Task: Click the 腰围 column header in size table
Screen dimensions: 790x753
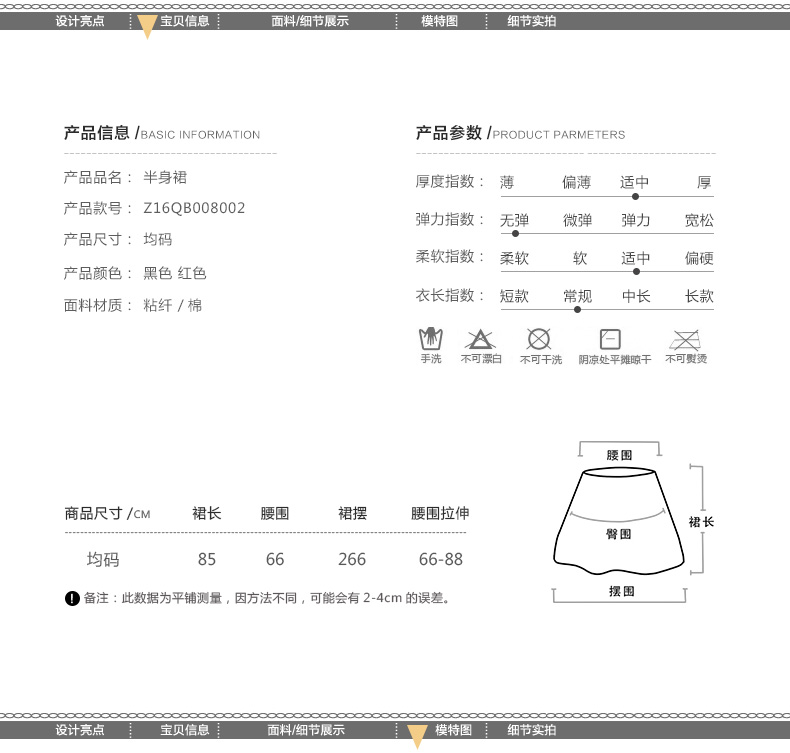Action: [275, 513]
